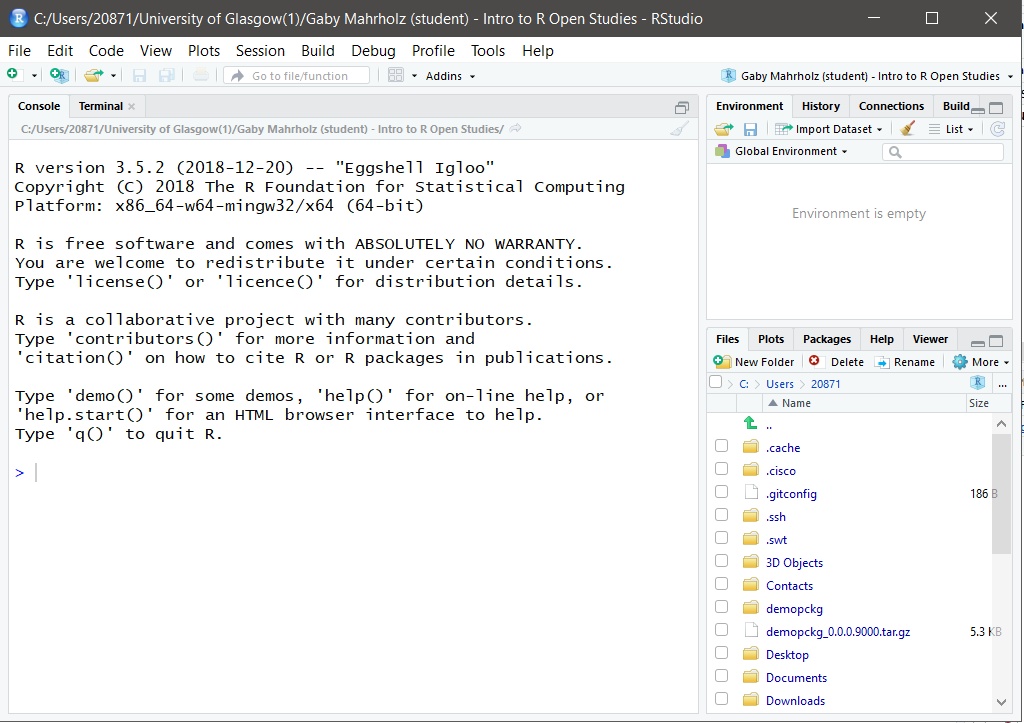Check the Contacts folder checkbox
Viewport: 1024px width, 723px height.
(x=721, y=583)
